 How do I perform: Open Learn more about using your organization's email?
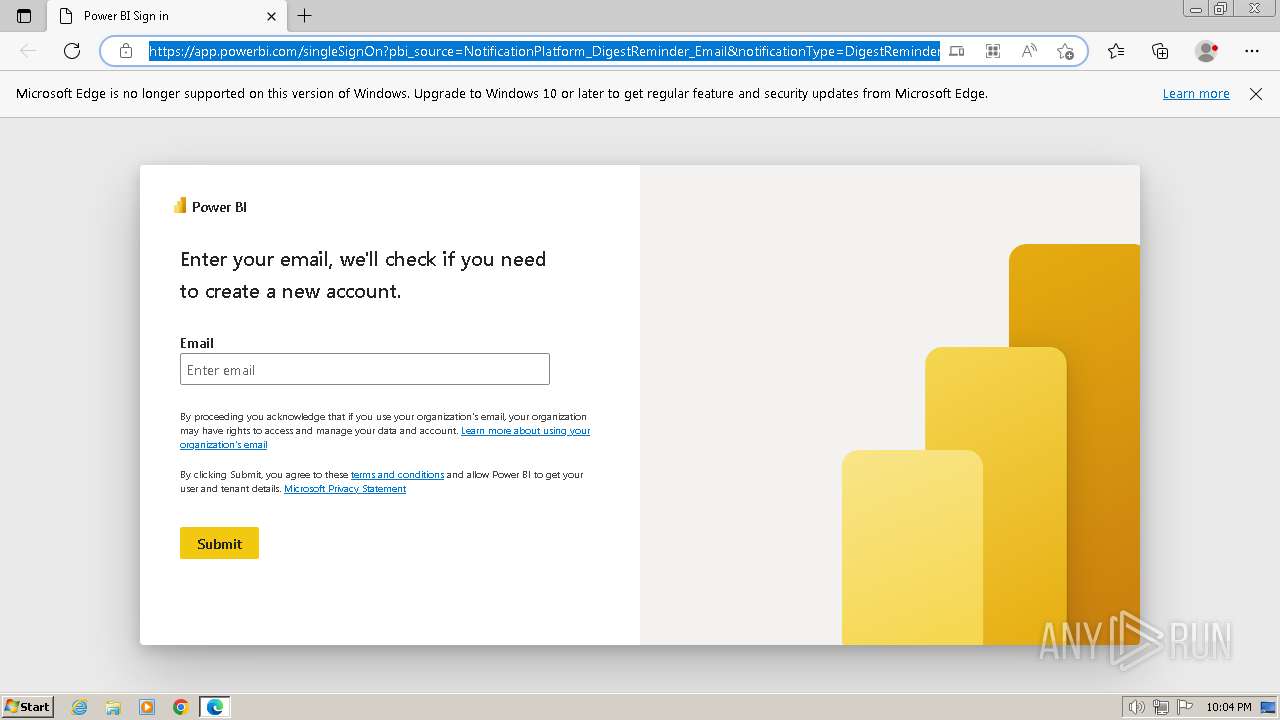(x=385, y=437)
